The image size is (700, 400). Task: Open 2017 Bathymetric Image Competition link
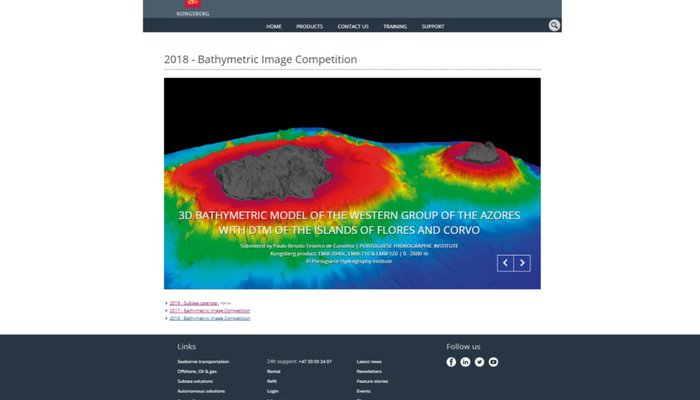tap(210, 311)
